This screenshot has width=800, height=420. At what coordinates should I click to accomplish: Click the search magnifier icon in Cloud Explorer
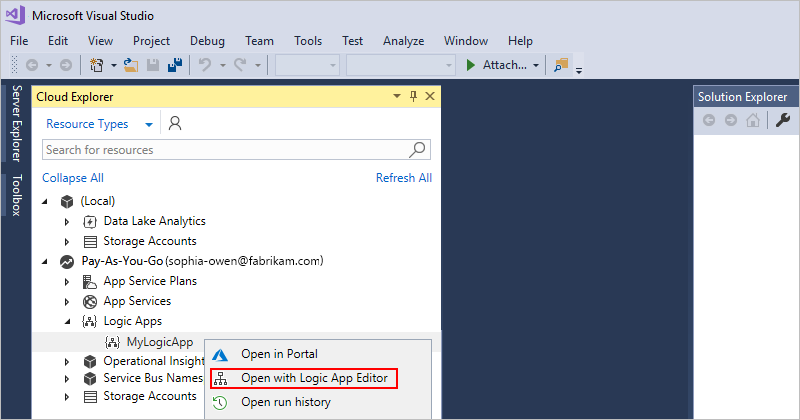click(417, 150)
